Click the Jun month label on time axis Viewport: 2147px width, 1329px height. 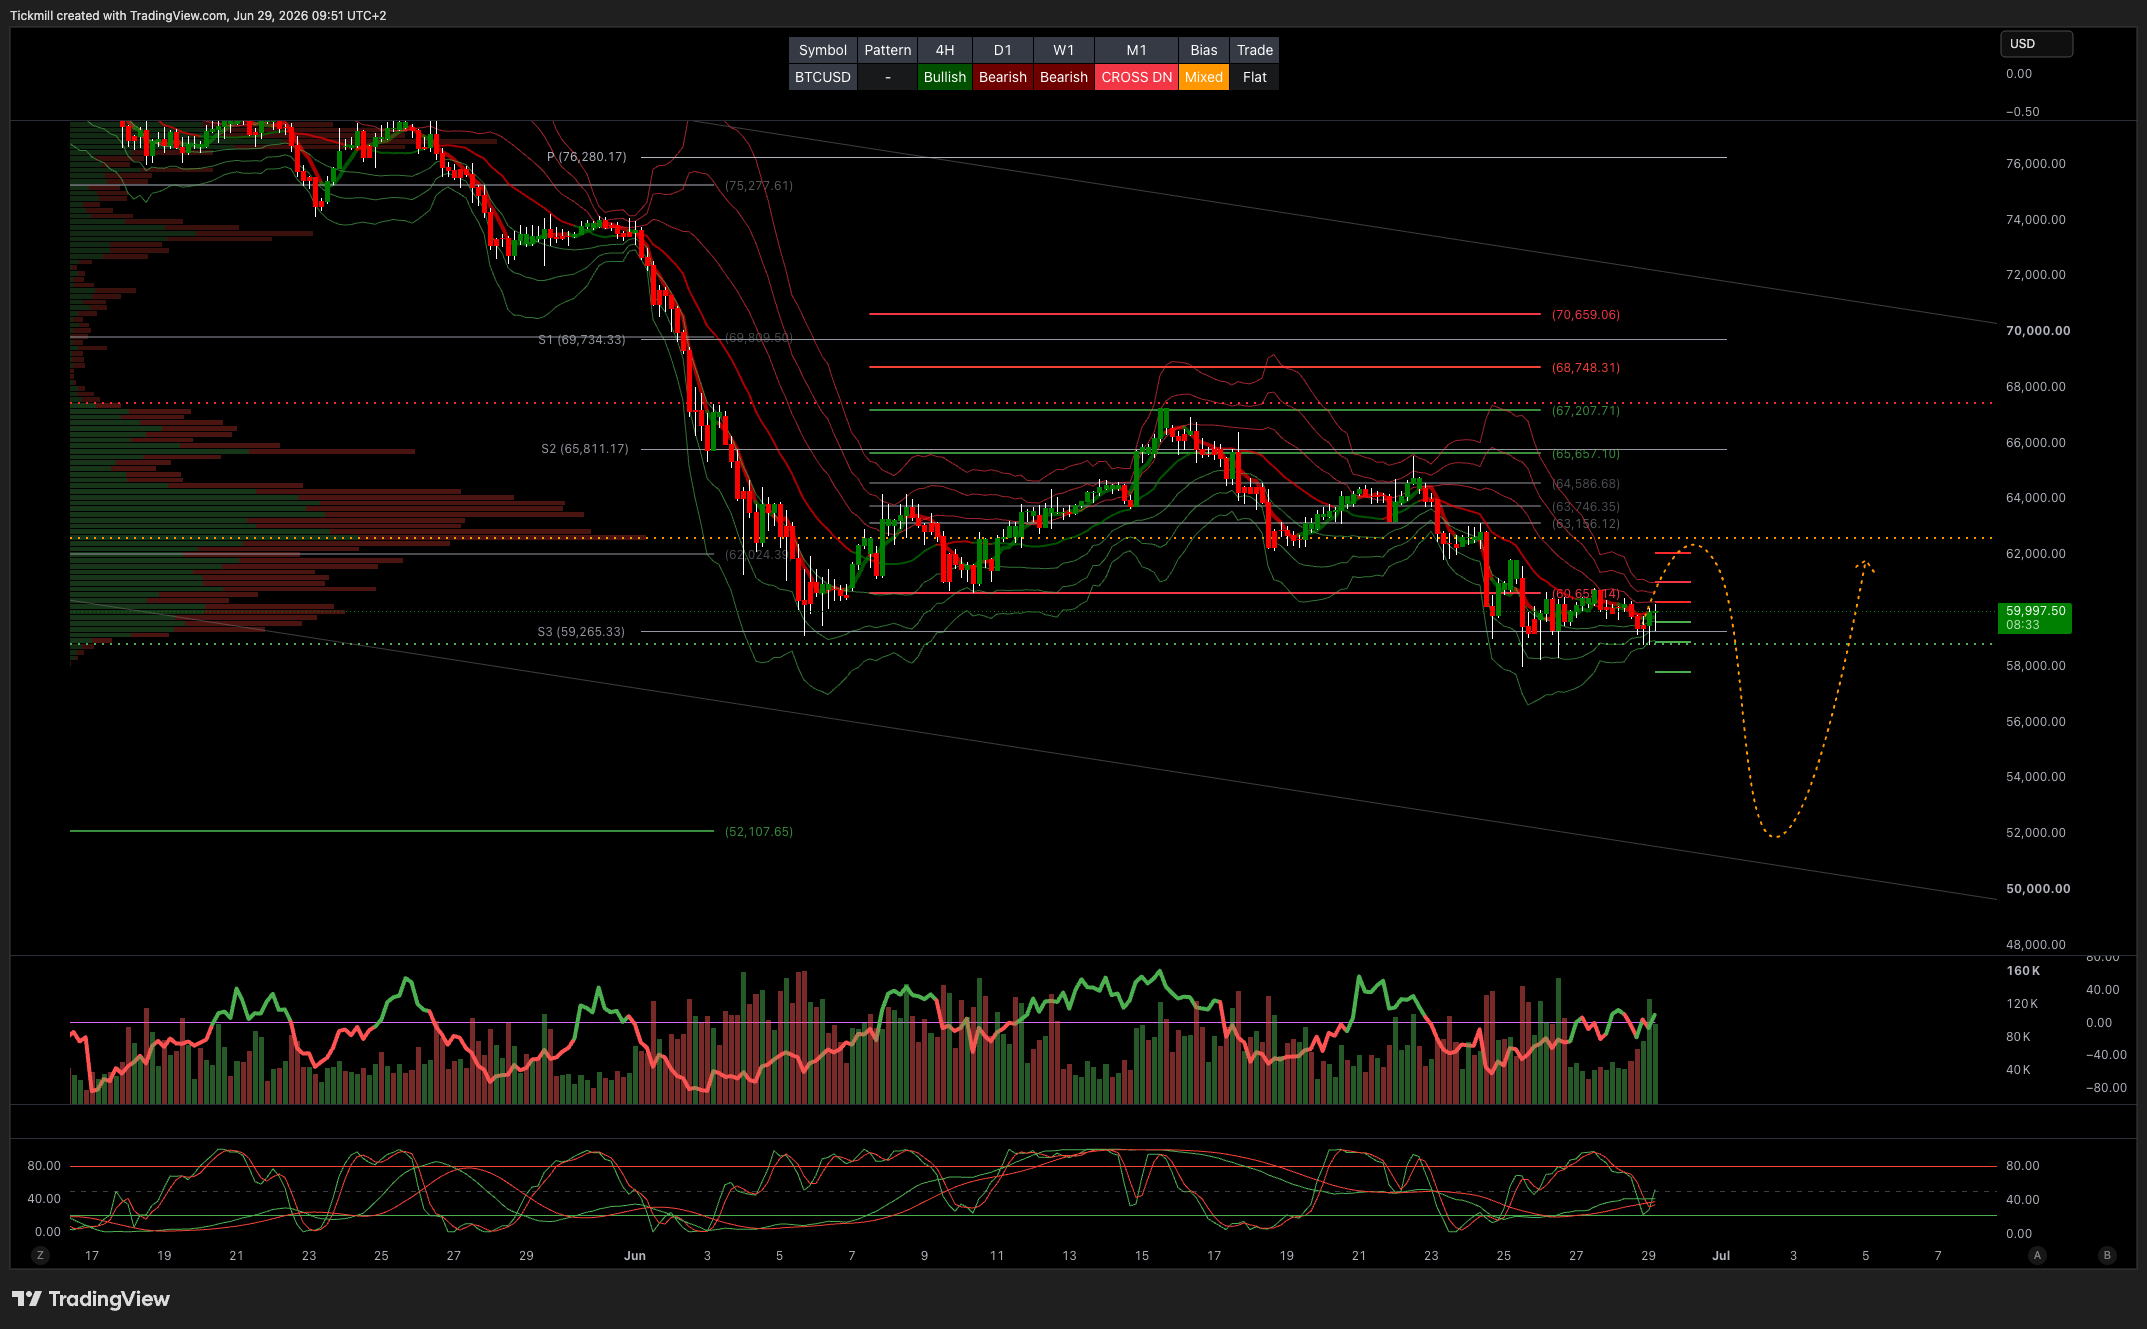point(635,1256)
